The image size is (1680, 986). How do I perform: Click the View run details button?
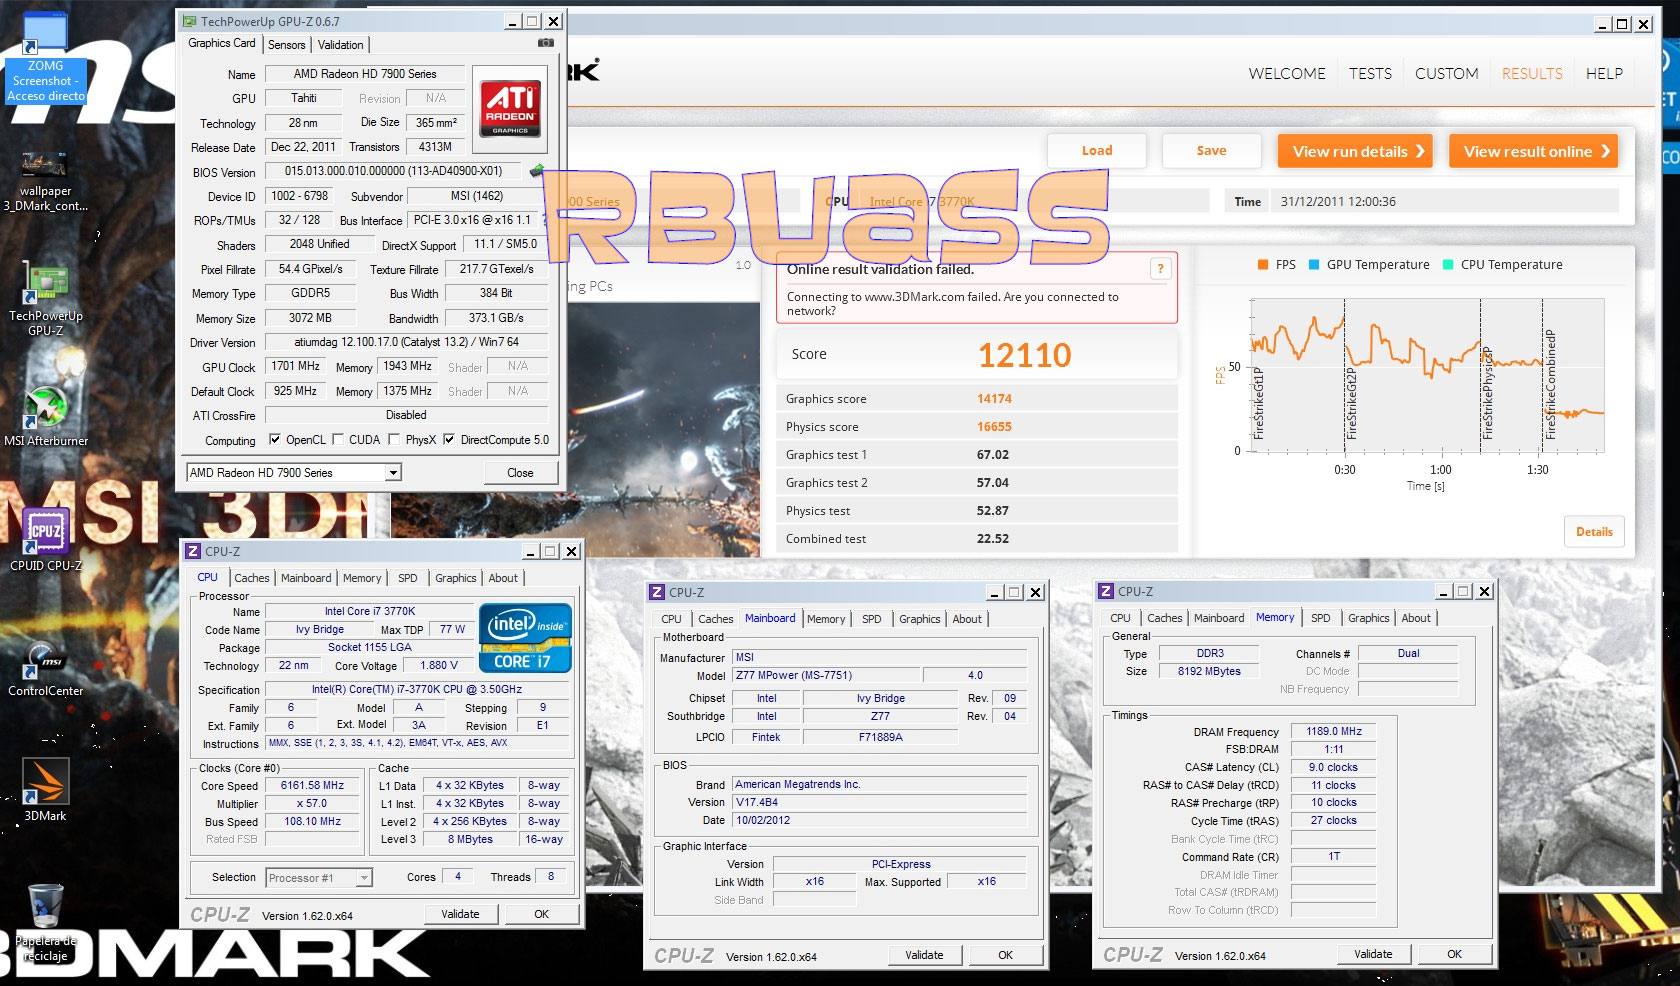pos(1355,152)
